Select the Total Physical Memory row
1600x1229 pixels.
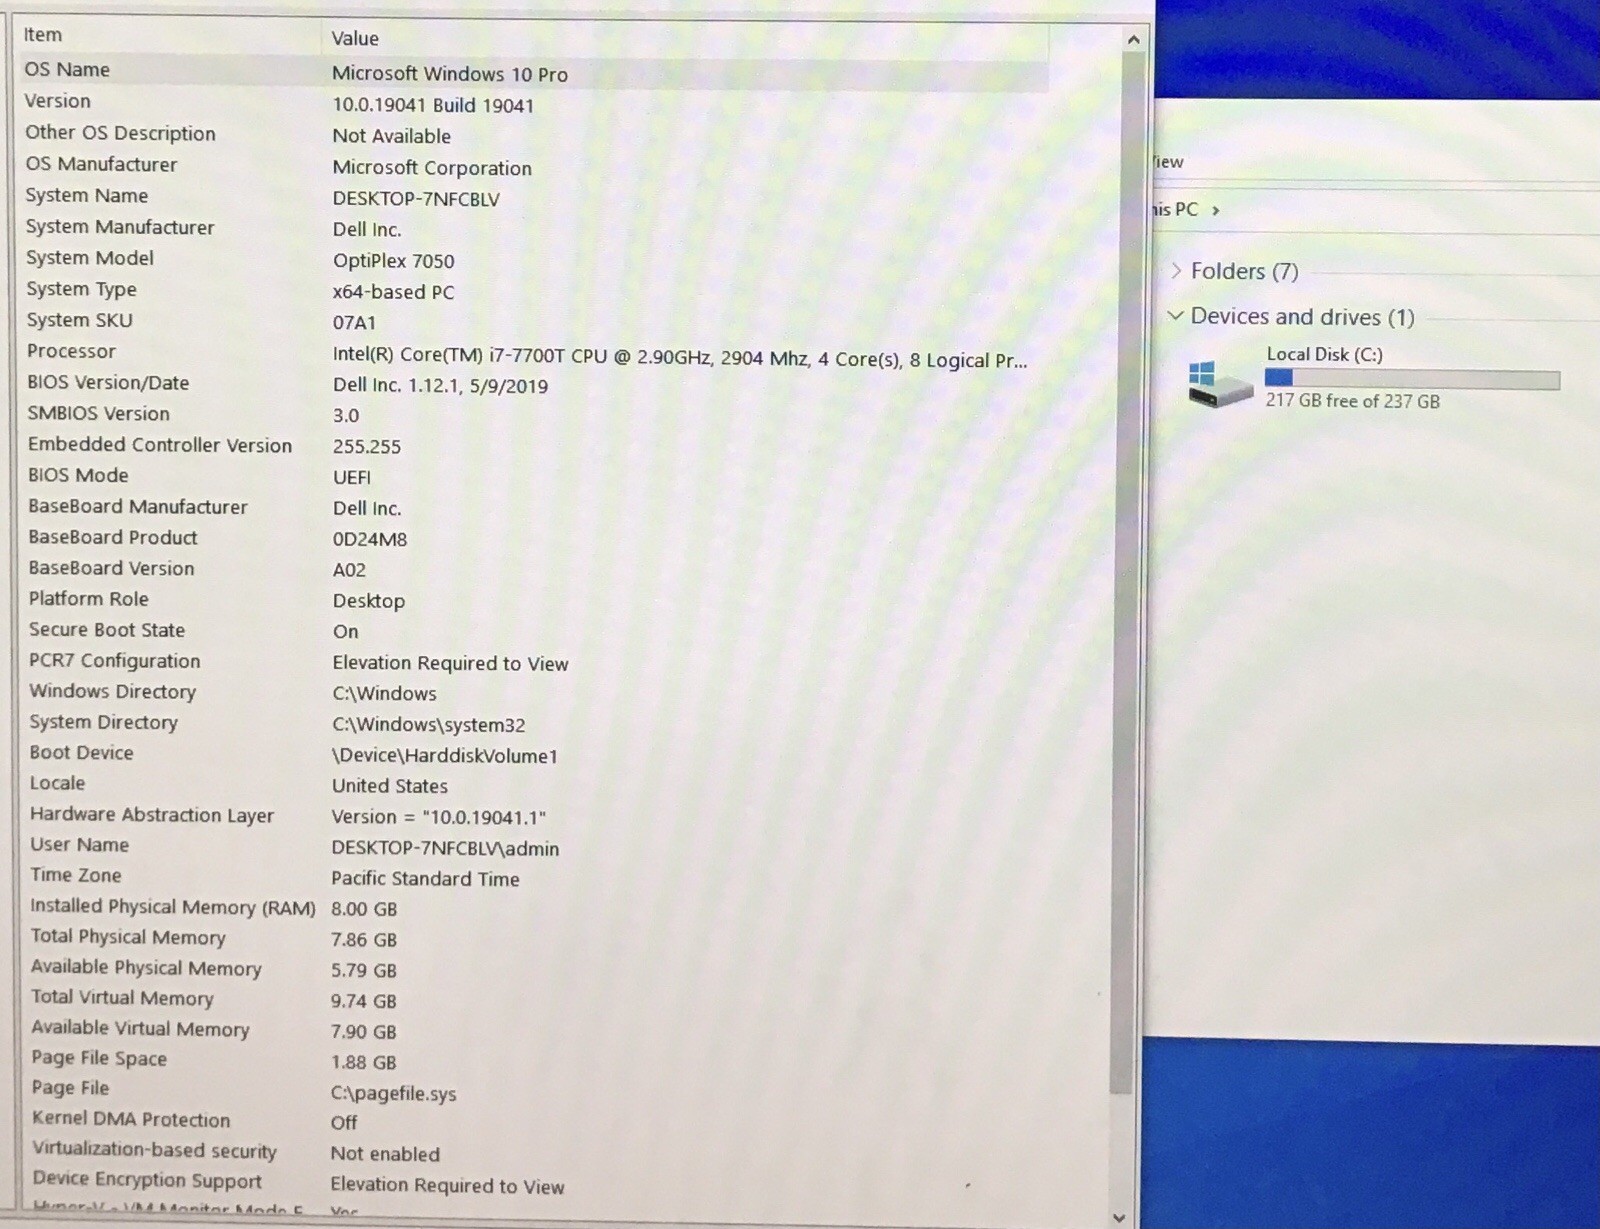coord(535,938)
